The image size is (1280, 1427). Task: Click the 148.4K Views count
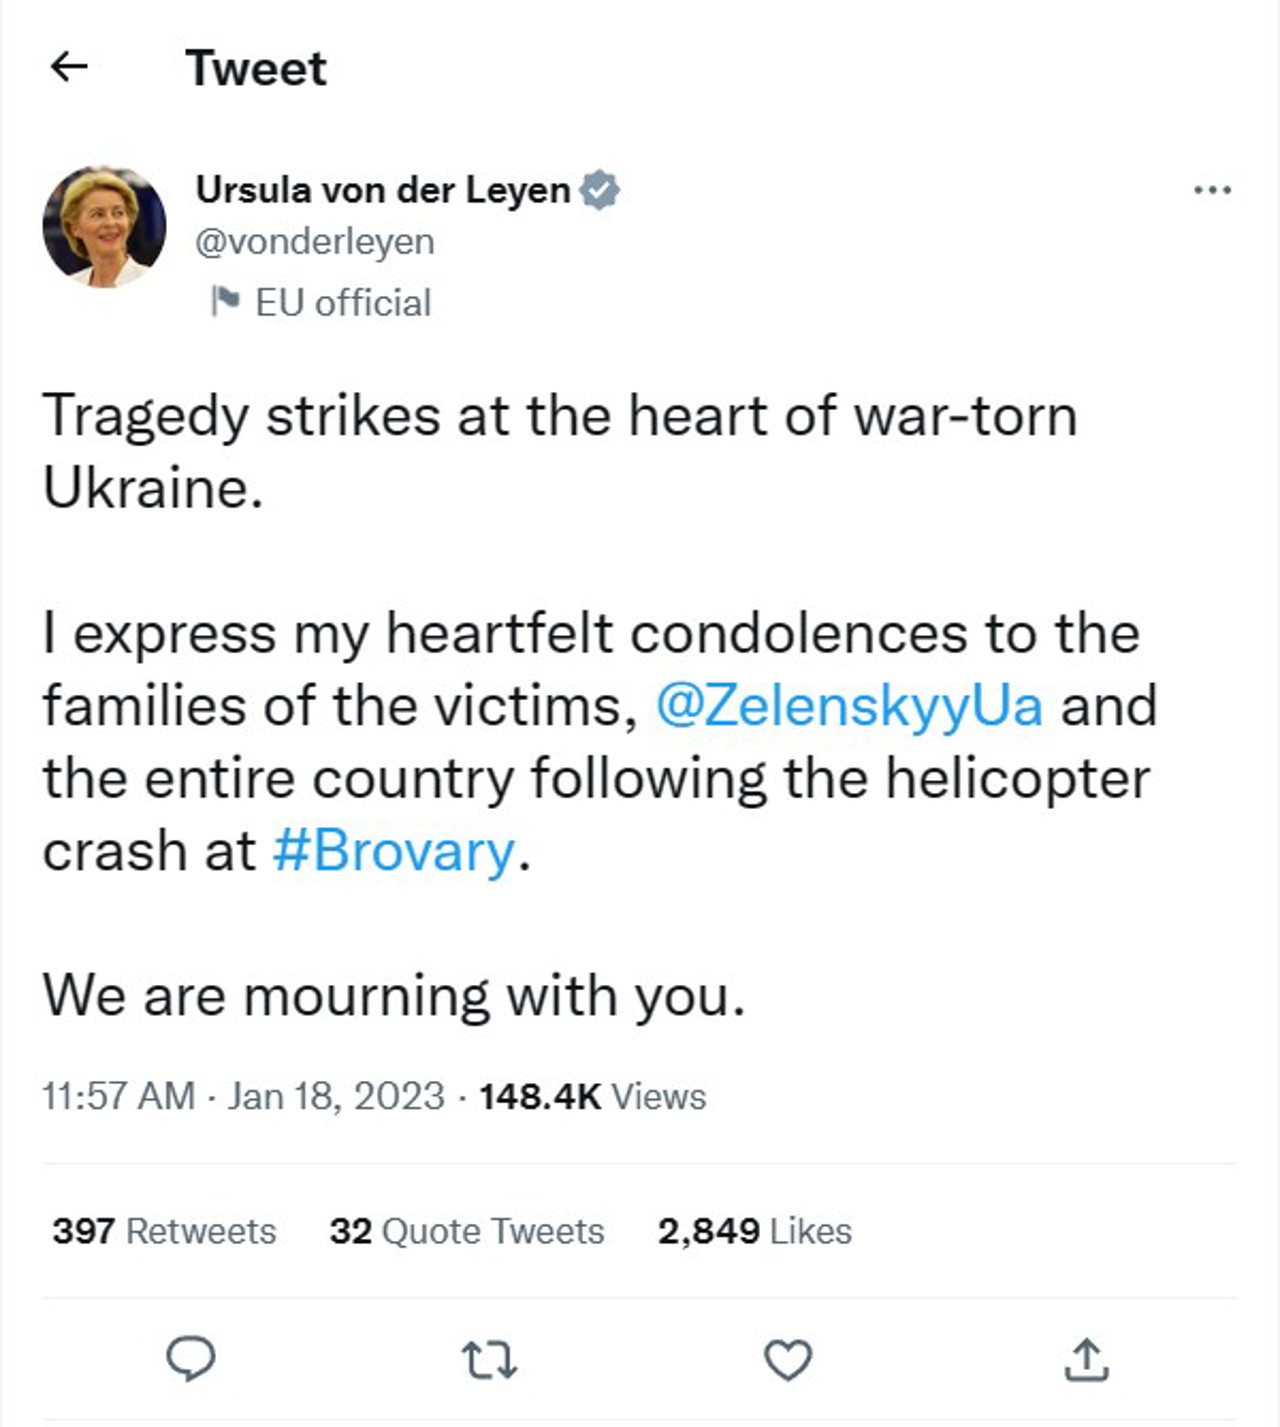(x=592, y=1096)
